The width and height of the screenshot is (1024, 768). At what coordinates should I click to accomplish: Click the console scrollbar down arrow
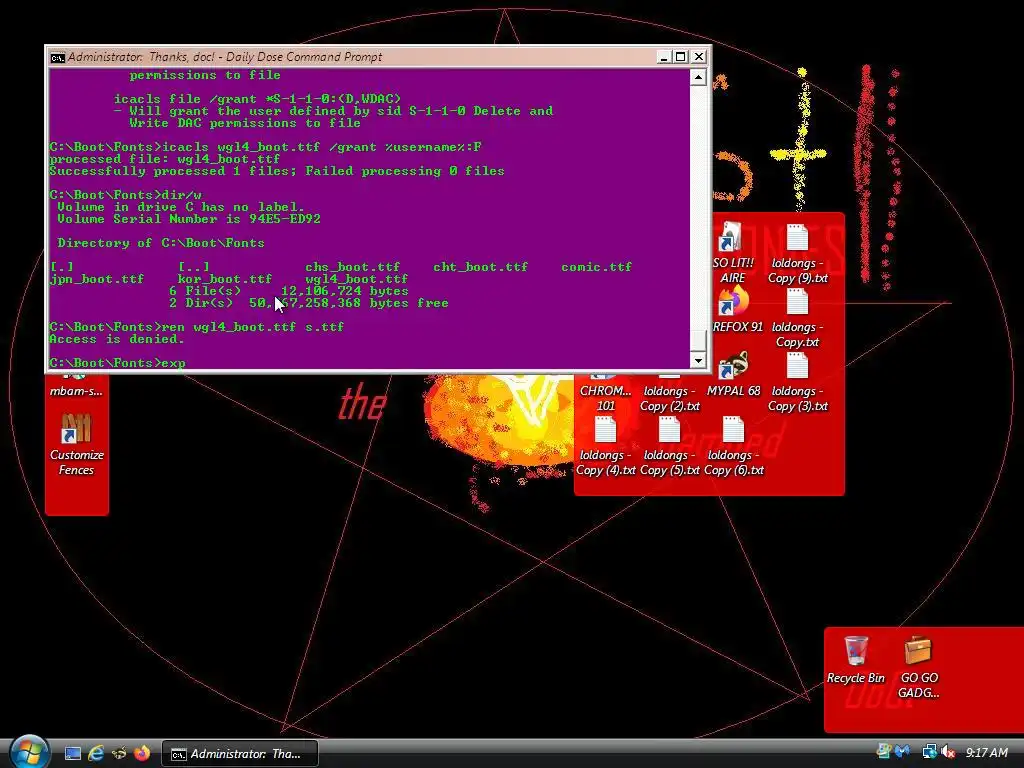[698, 360]
